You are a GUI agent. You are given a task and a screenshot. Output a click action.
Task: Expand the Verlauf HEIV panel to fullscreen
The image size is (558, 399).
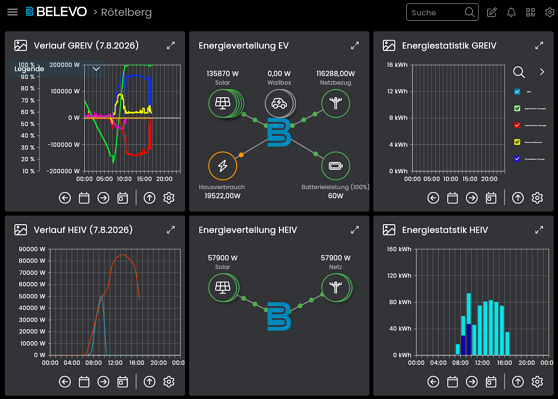point(171,230)
